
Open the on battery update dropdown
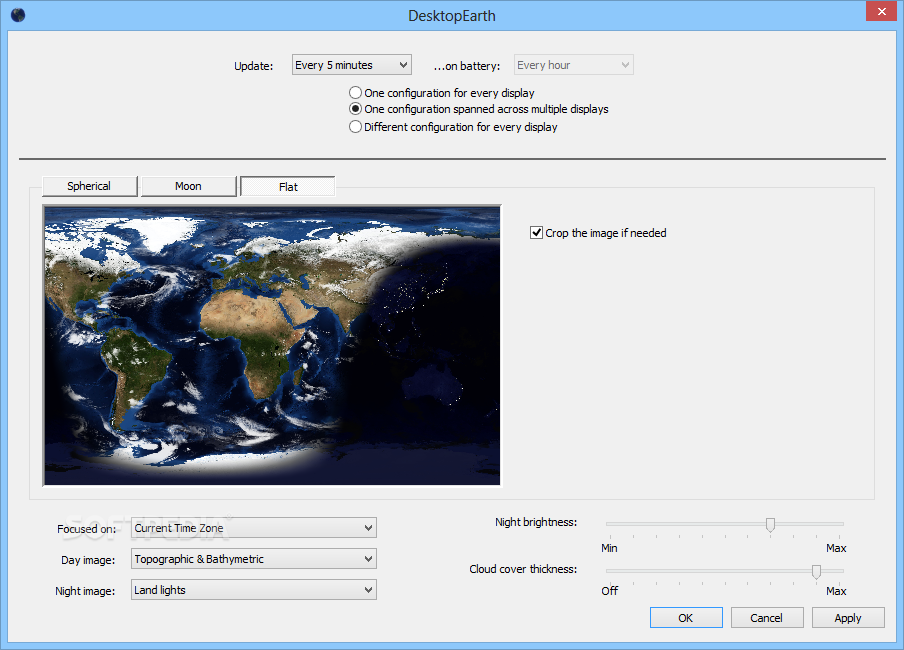click(x=573, y=65)
